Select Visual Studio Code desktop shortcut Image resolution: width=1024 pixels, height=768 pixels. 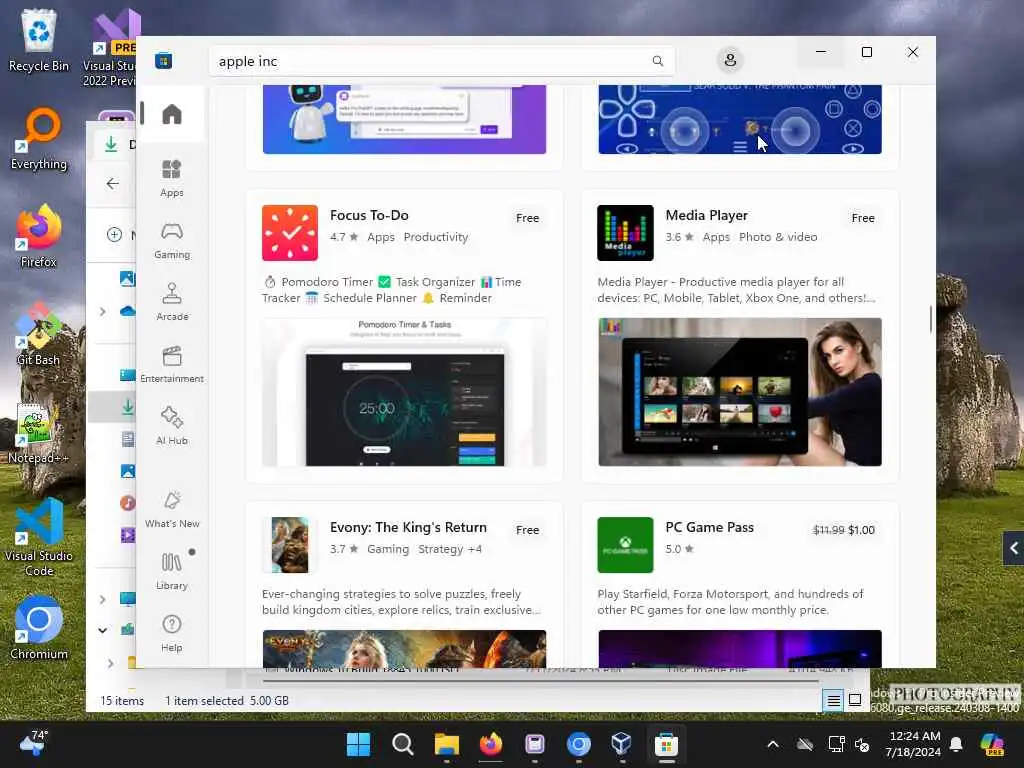(x=39, y=537)
